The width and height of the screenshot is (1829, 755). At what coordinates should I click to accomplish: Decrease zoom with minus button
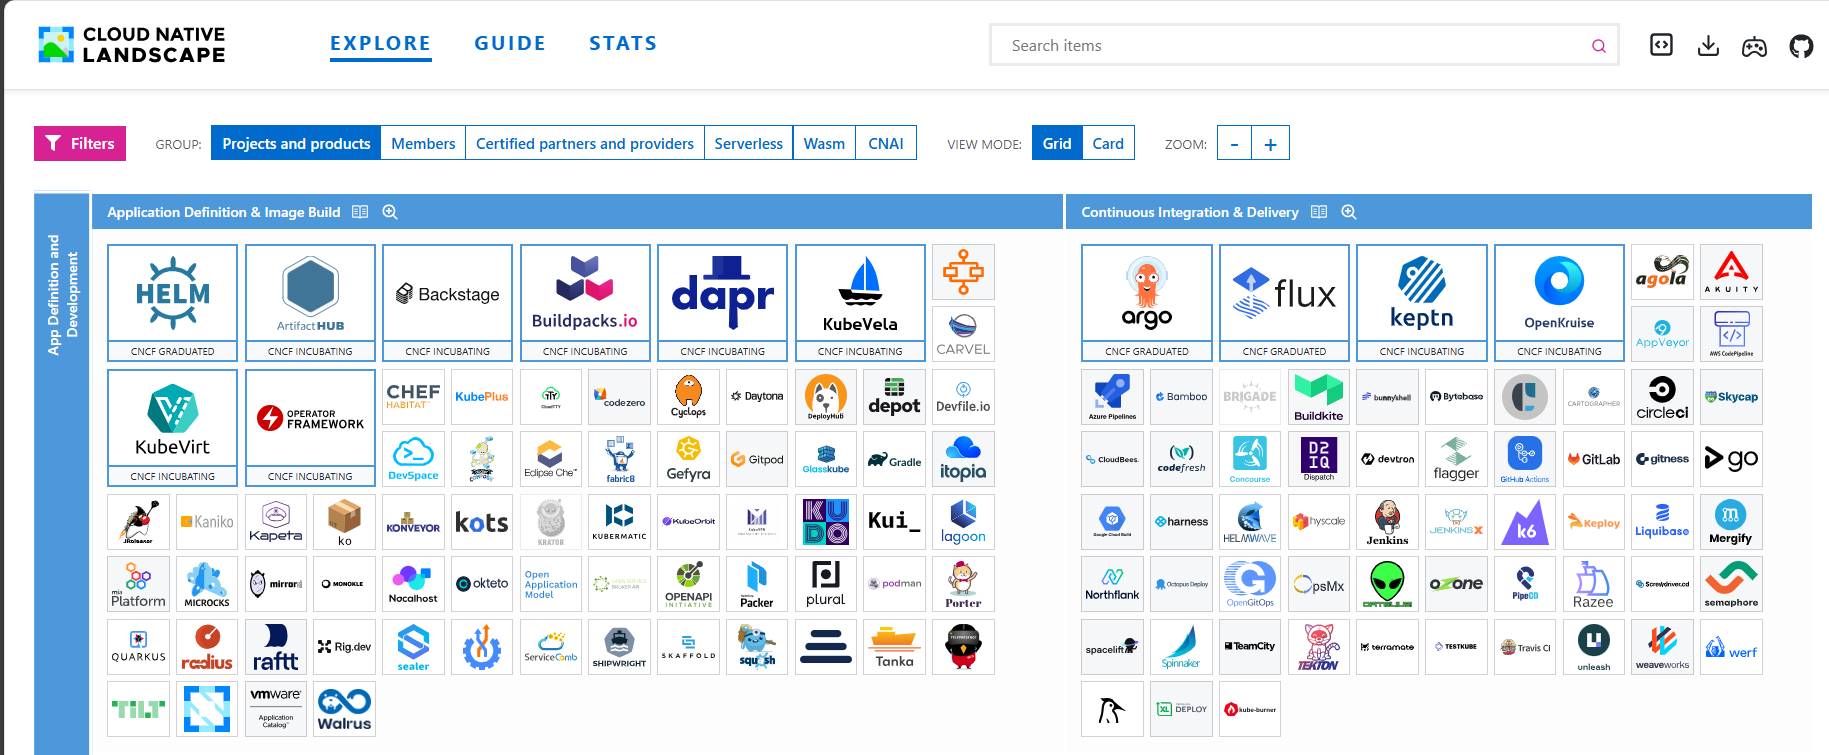(x=1235, y=143)
